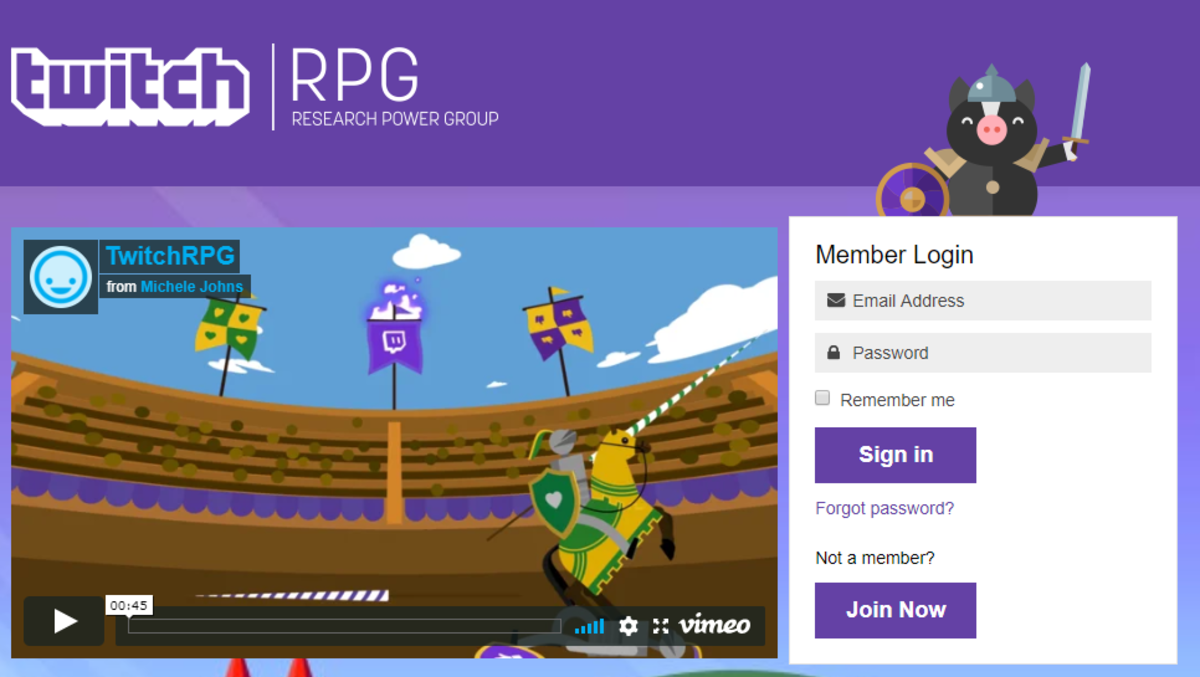The height and width of the screenshot is (677, 1200).
Task: Open the Forgot password? link
Action: pyautogui.click(x=884, y=508)
